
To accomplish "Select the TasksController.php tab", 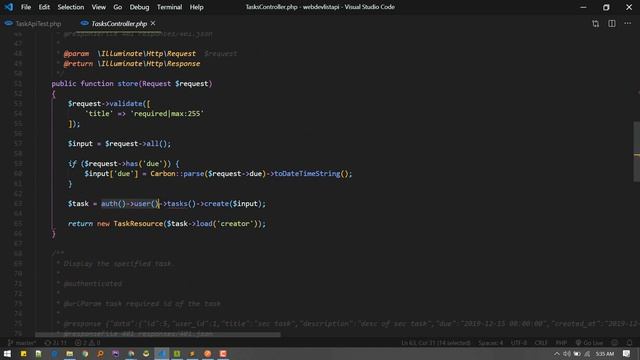I will click(119, 24).
